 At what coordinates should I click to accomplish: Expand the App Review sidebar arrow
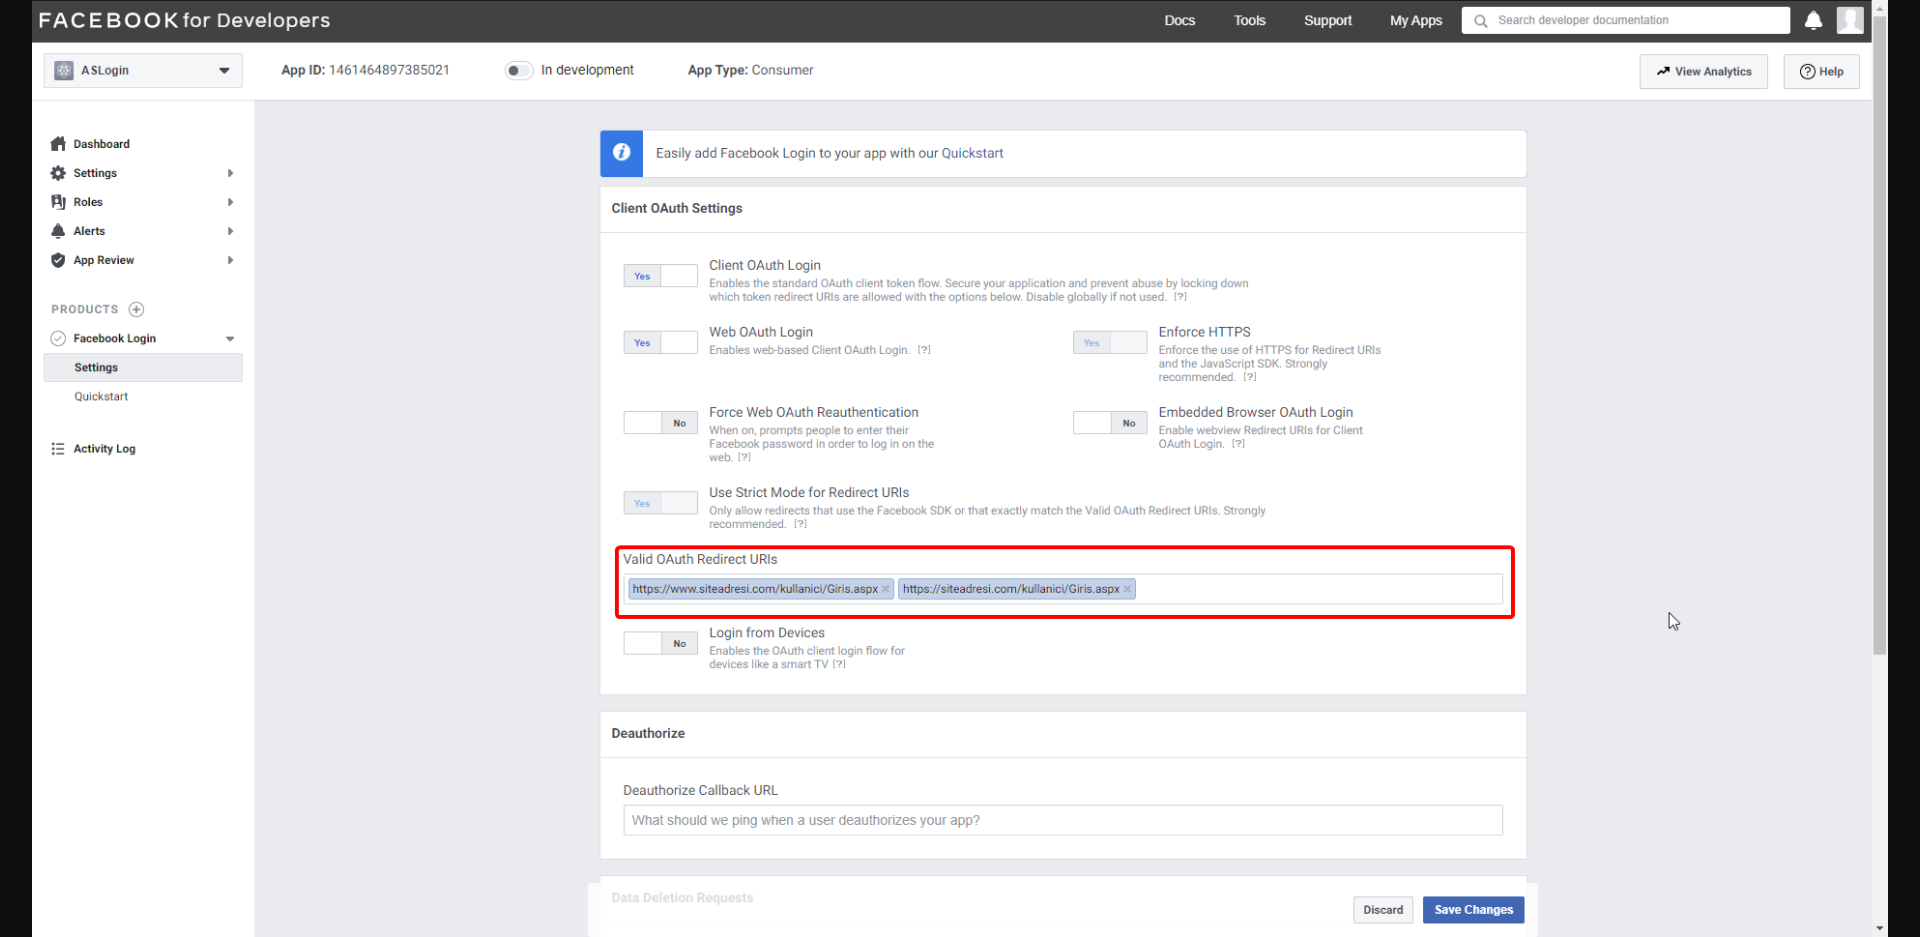[230, 260]
